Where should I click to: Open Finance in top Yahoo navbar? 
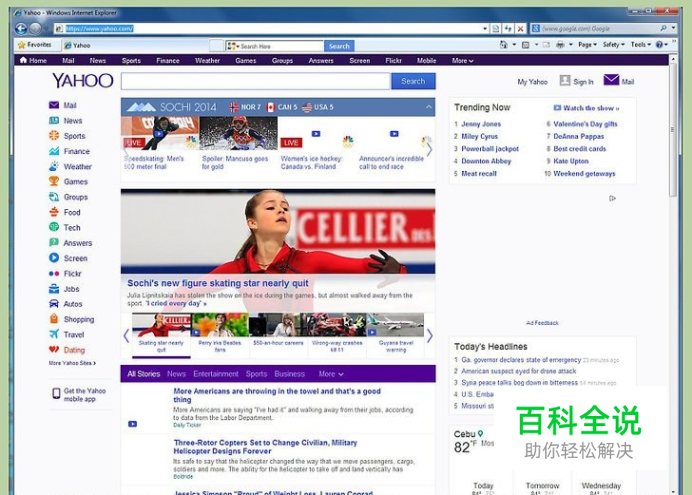click(168, 60)
